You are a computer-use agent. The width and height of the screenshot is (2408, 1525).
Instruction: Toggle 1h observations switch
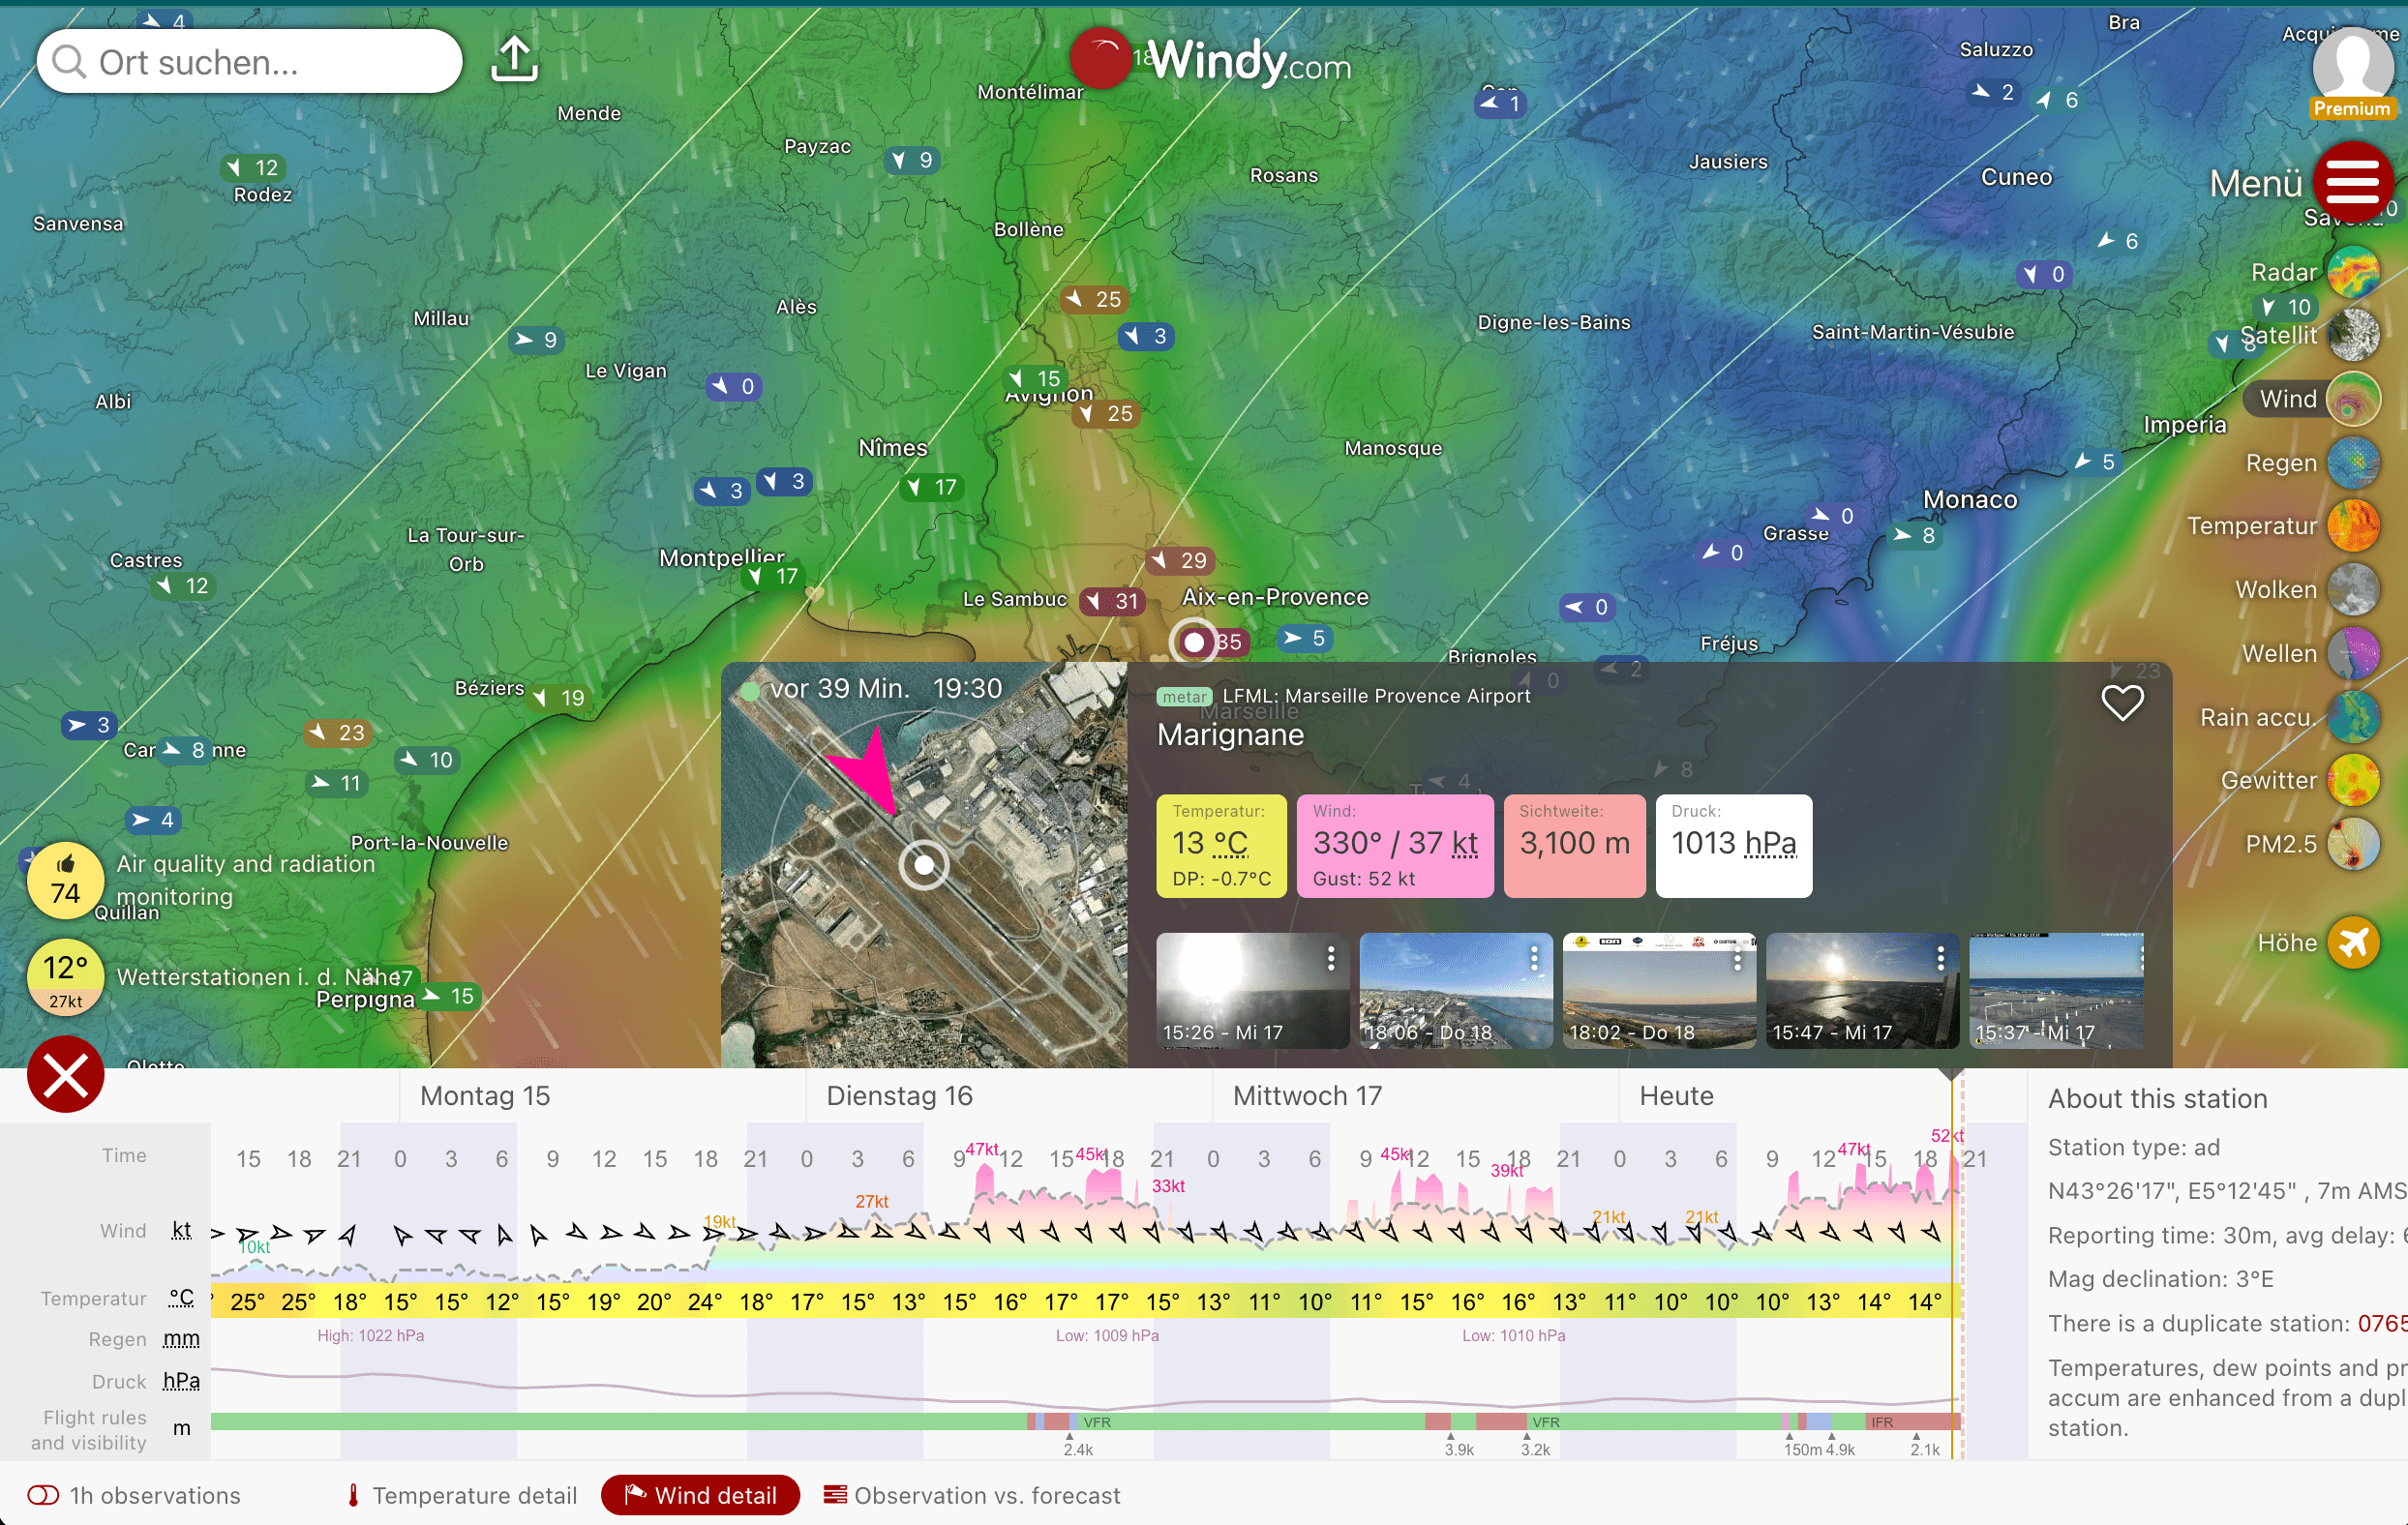click(x=43, y=1495)
